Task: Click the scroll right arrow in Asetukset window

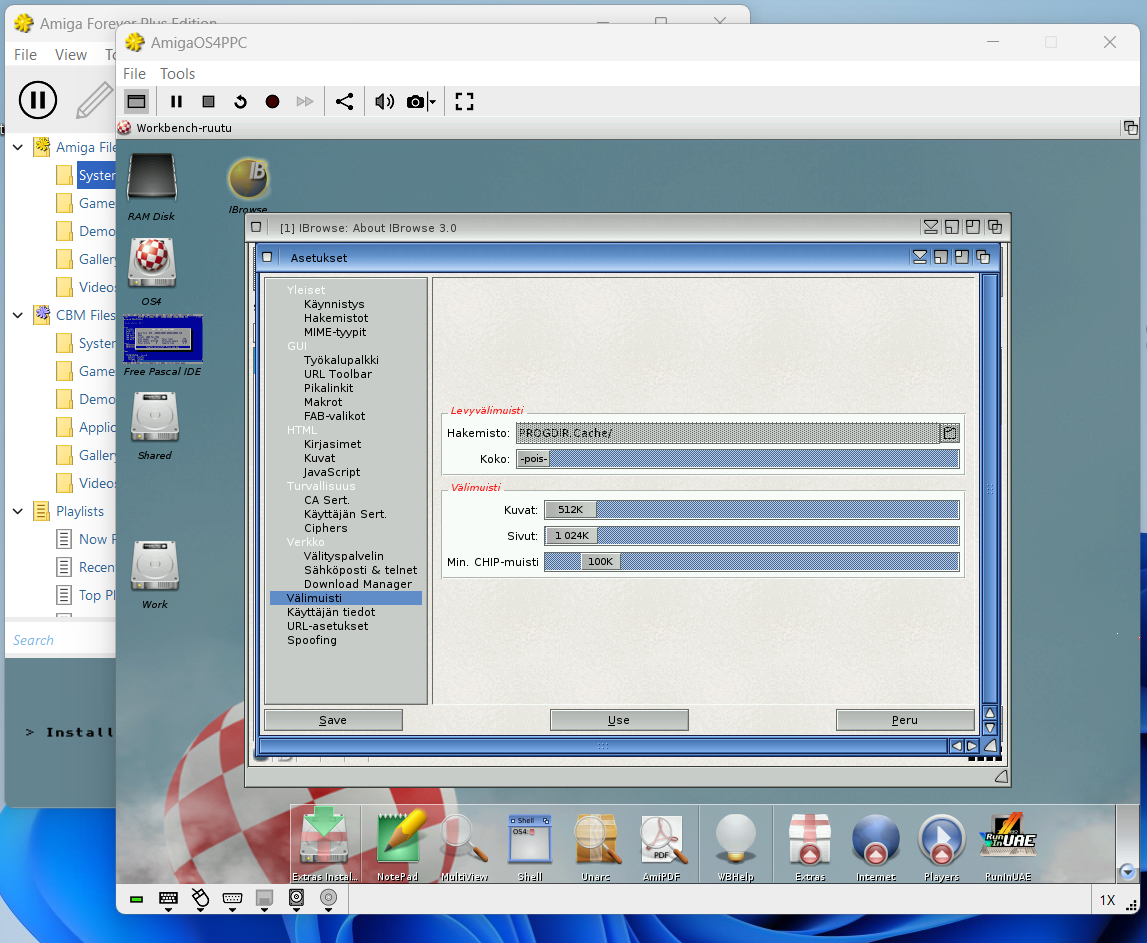Action: tap(971, 746)
